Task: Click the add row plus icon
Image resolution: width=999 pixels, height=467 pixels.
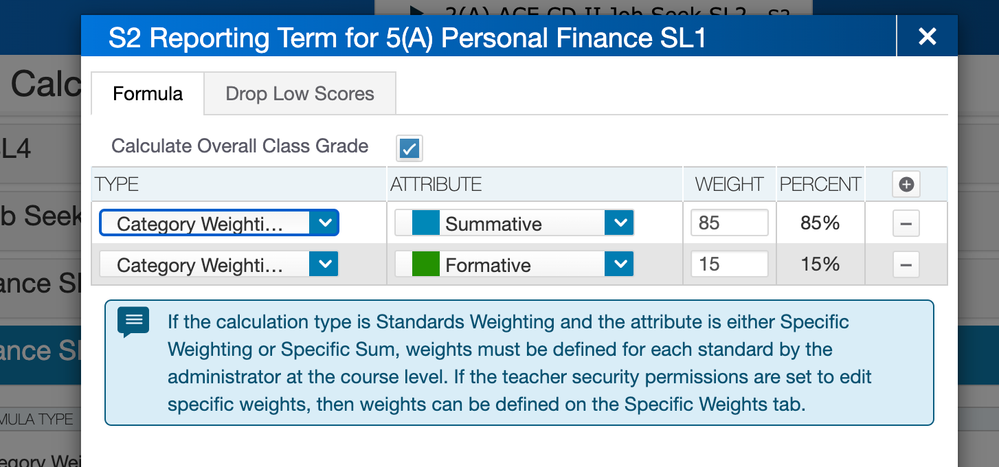Action: tap(907, 184)
